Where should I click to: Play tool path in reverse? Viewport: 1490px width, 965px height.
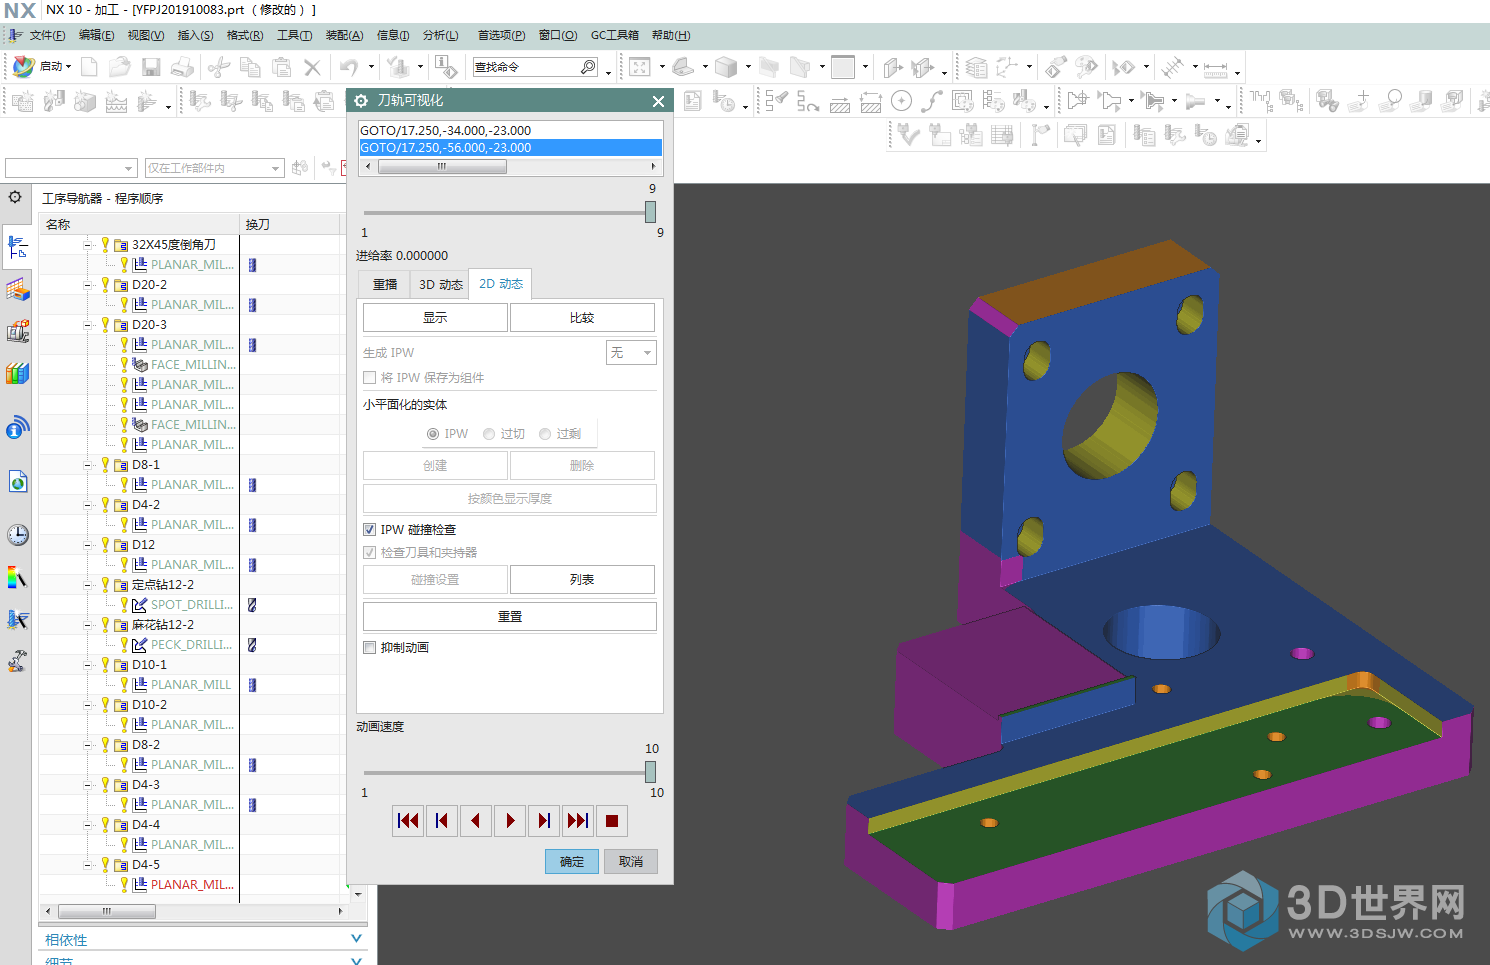click(x=476, y=821)
